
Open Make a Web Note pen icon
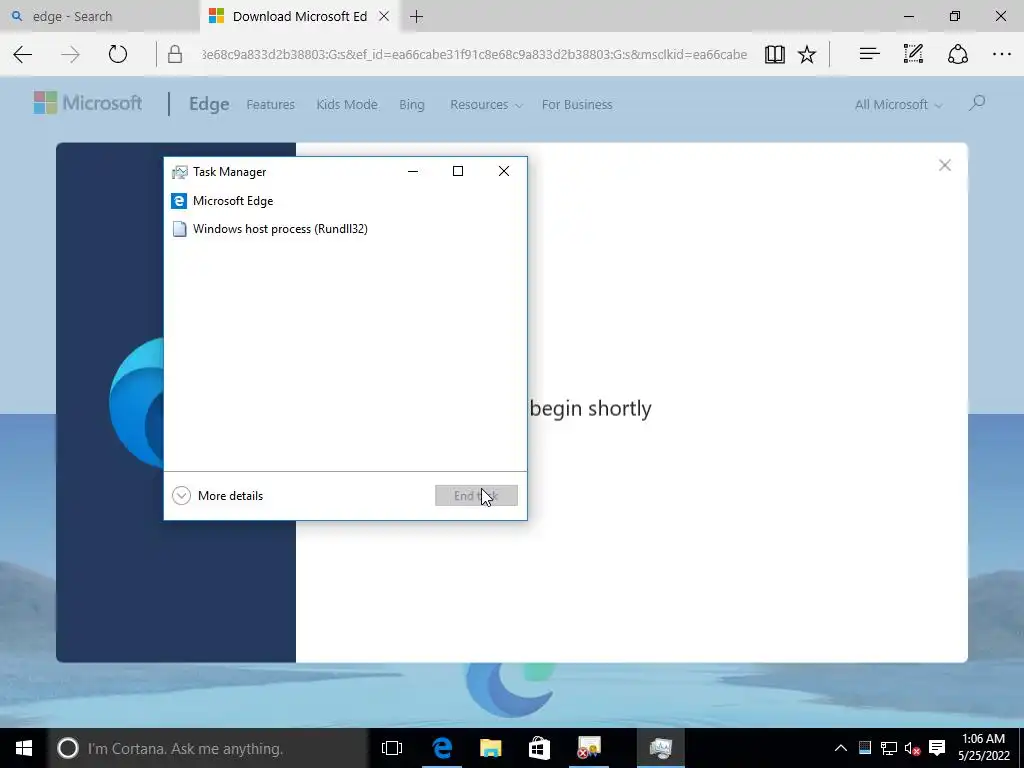913,54
